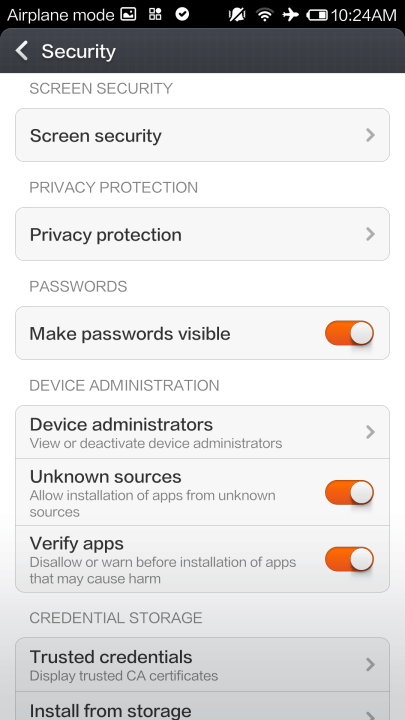
Task: Tap the picture notification icon
Action: (128, 15)
